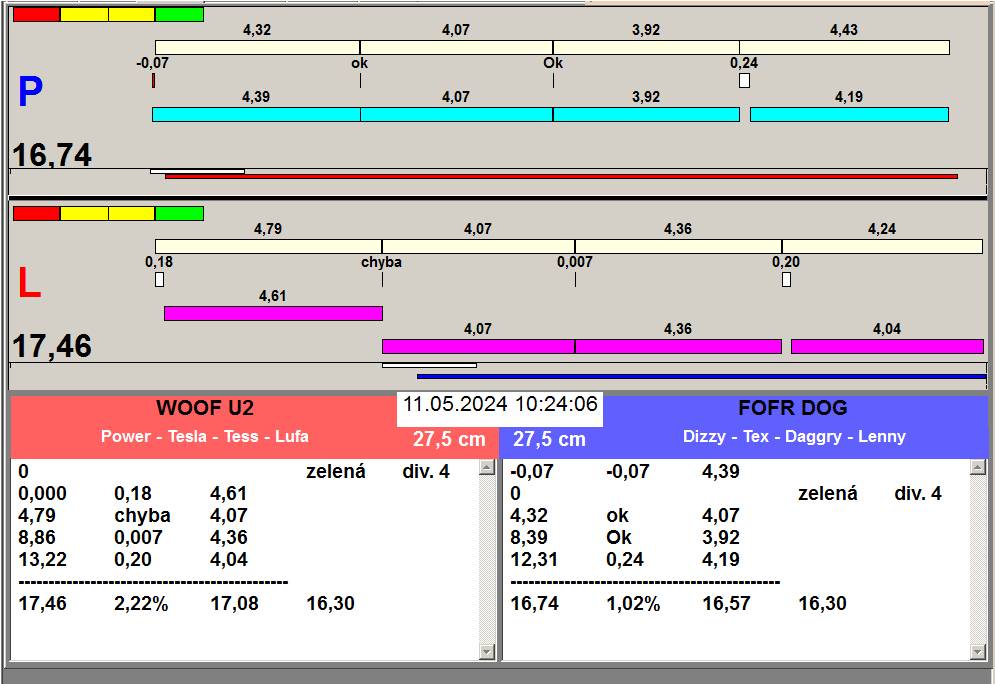Click the Power - Tesla - Tess - Lufa roster
995x684 pixels.
coord(204,437)
